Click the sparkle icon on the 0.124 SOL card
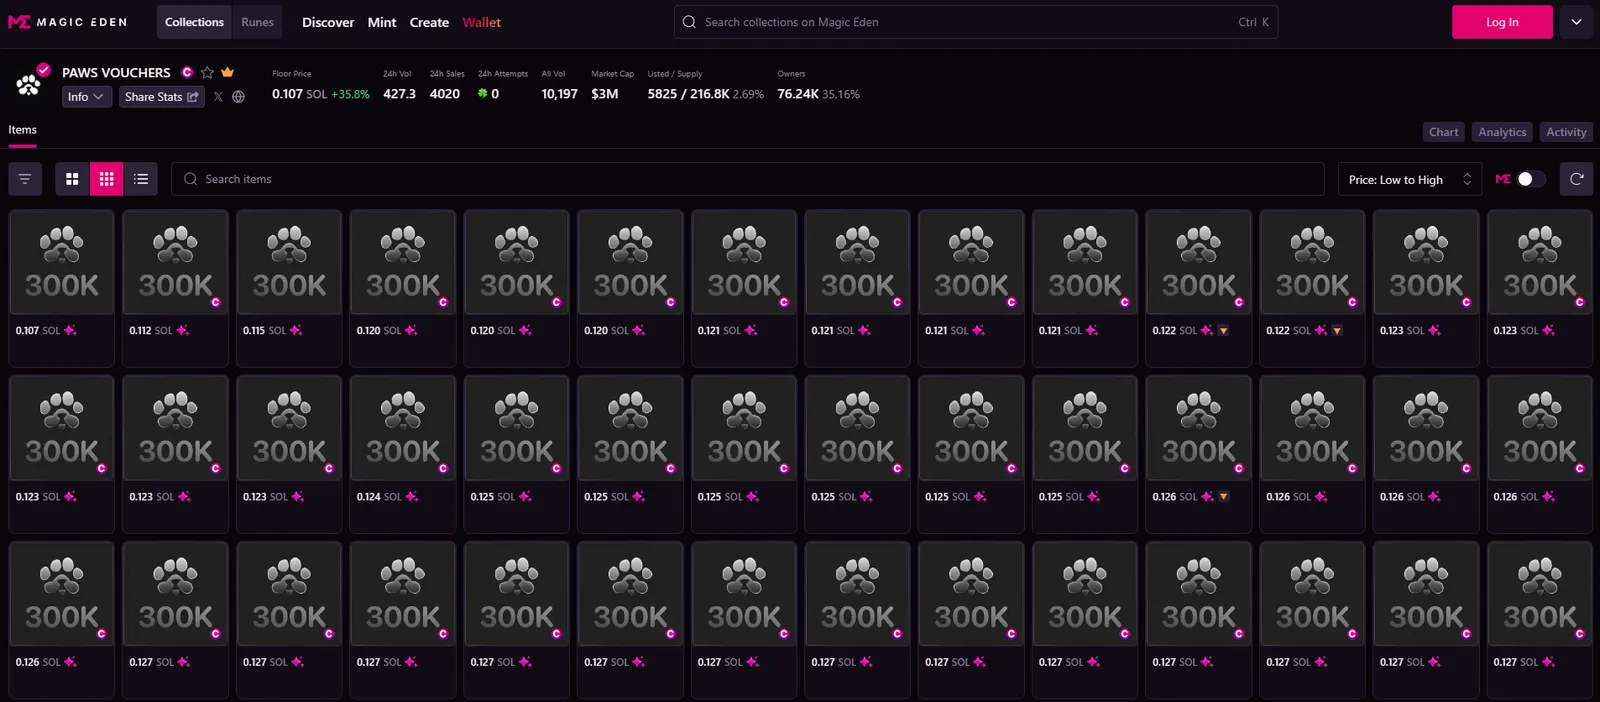This screenshot has height=702, width=1600. (412, 496)
